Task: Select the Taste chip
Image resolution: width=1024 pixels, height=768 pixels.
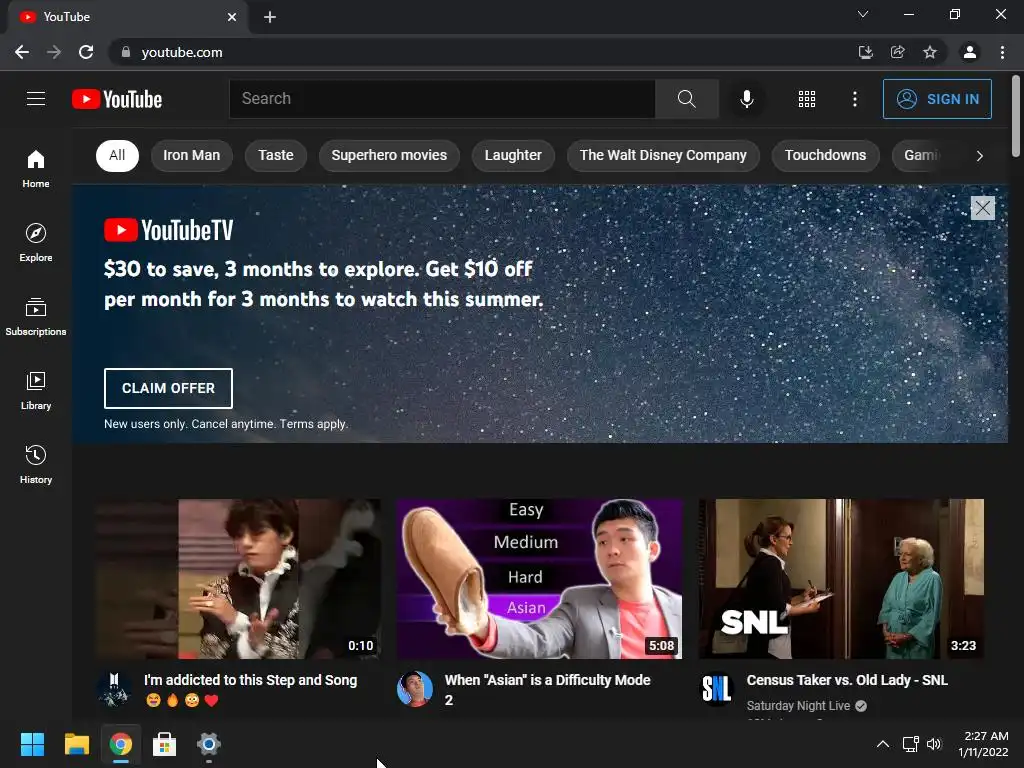Action: 276,155
